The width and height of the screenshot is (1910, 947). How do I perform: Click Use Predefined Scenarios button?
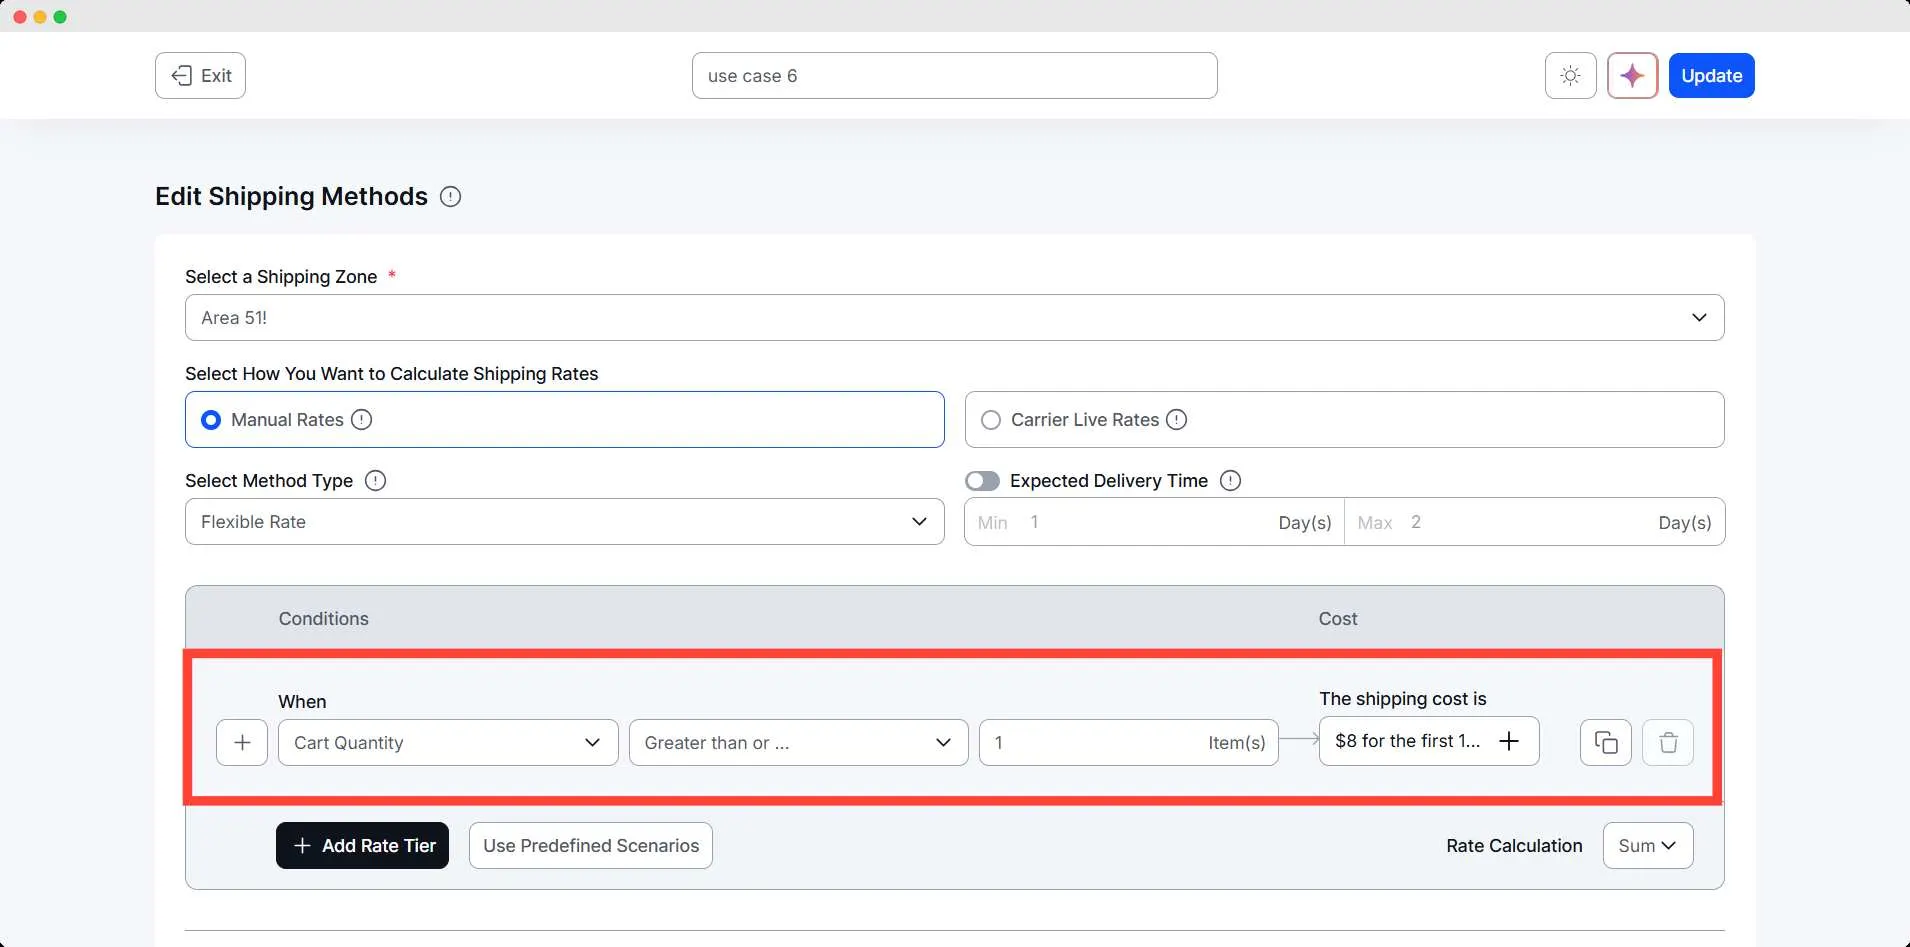tap(590, 846)
